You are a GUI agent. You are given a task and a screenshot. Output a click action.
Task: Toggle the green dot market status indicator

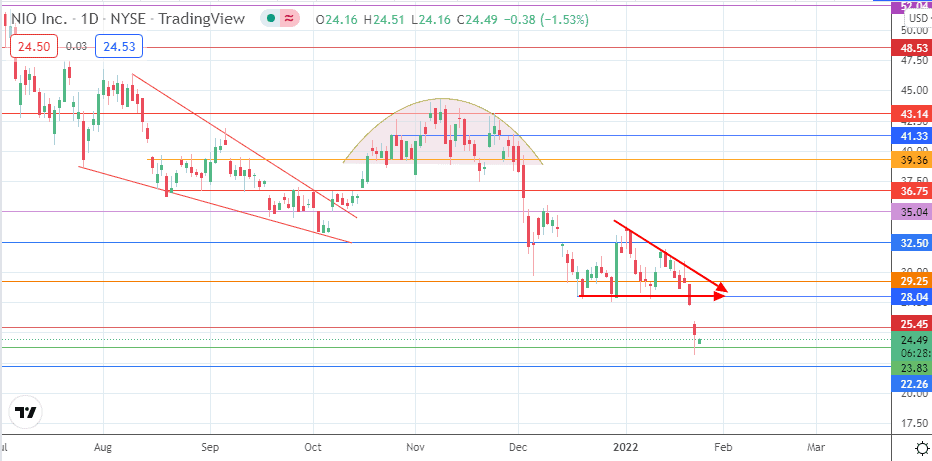click(x=271, y=18)
